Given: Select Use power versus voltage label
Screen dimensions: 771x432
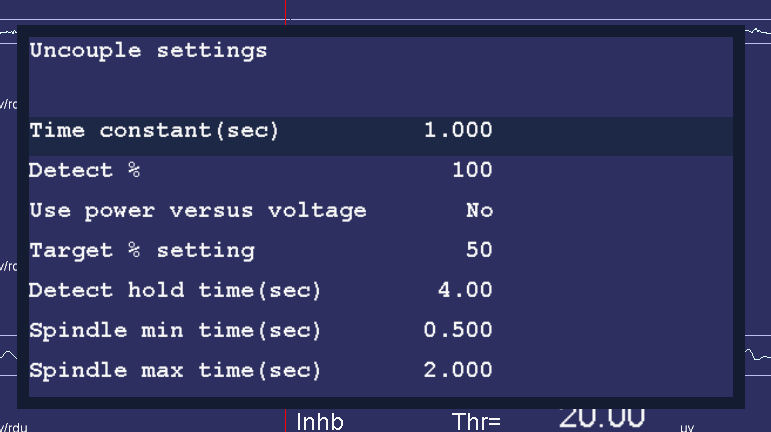Looking at the screenshot, I should [198, 211].
